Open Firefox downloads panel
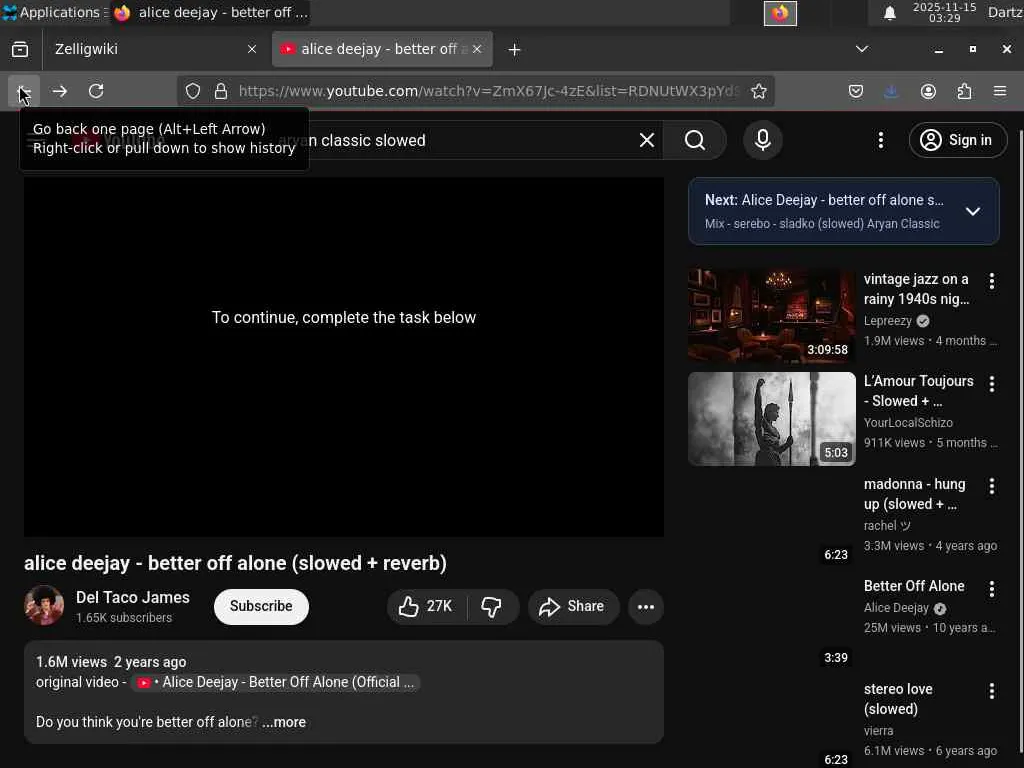This screenshot has height=768, width=1024. (891, 91)
